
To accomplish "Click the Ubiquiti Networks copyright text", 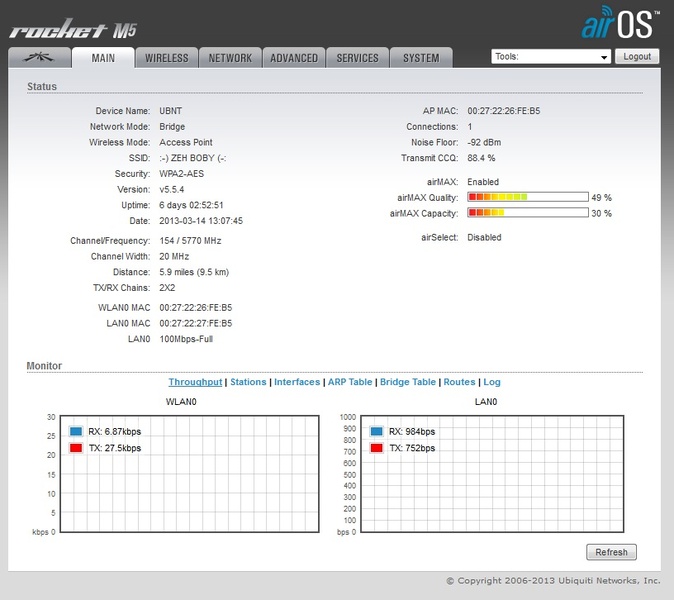I will point(553,581).
